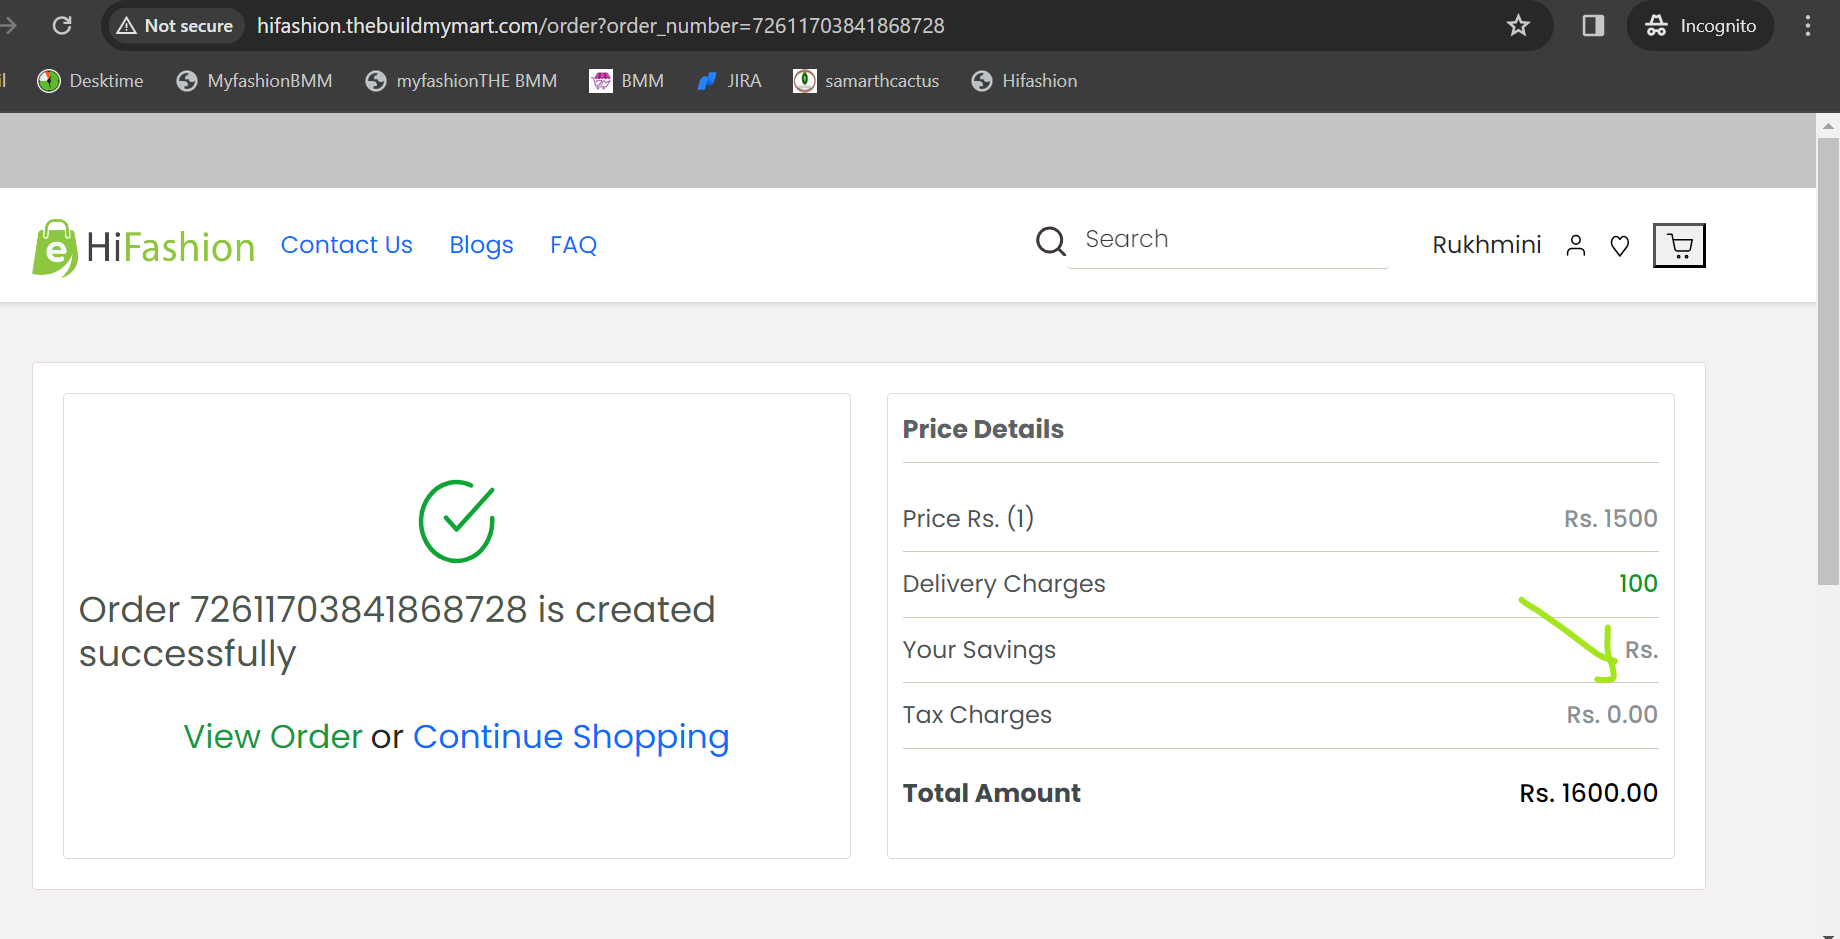The height and width of the screenshot is (939, 1840).
Task: Open the Hifashion bookmark
Action: coord(1025,81)
